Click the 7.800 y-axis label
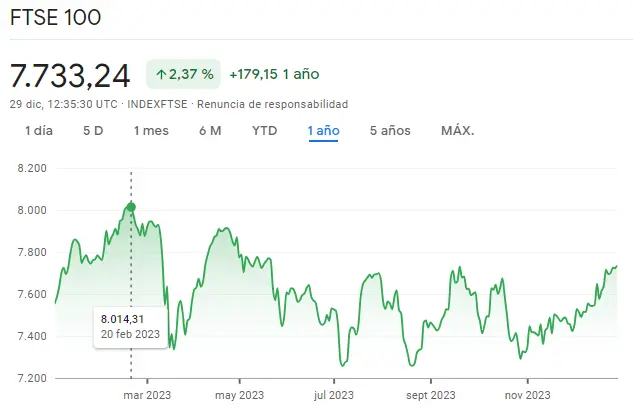This screenshot has height=412, width=633. 32,252
